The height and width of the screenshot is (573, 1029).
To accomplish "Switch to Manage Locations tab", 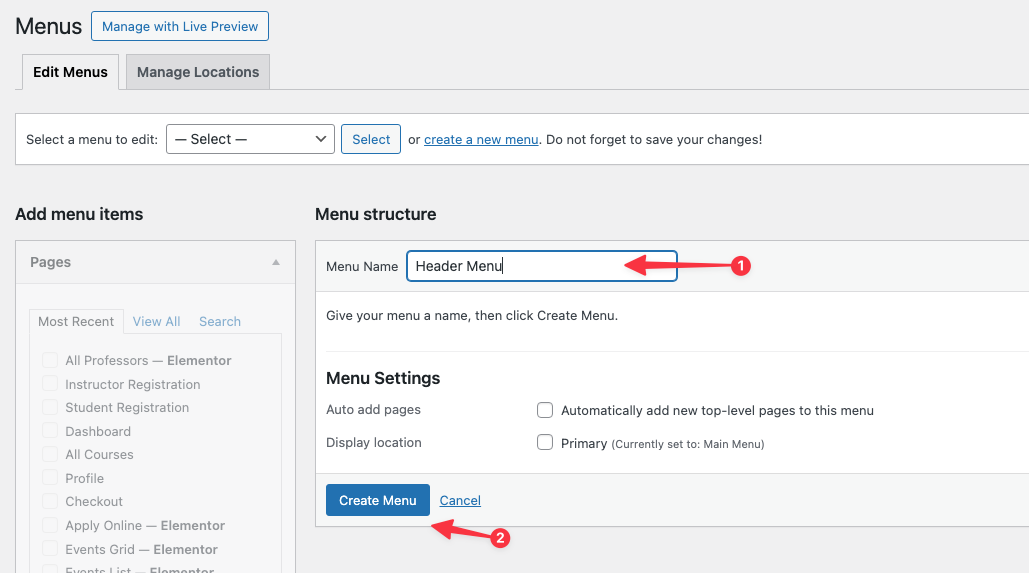I will click(198, 72).
